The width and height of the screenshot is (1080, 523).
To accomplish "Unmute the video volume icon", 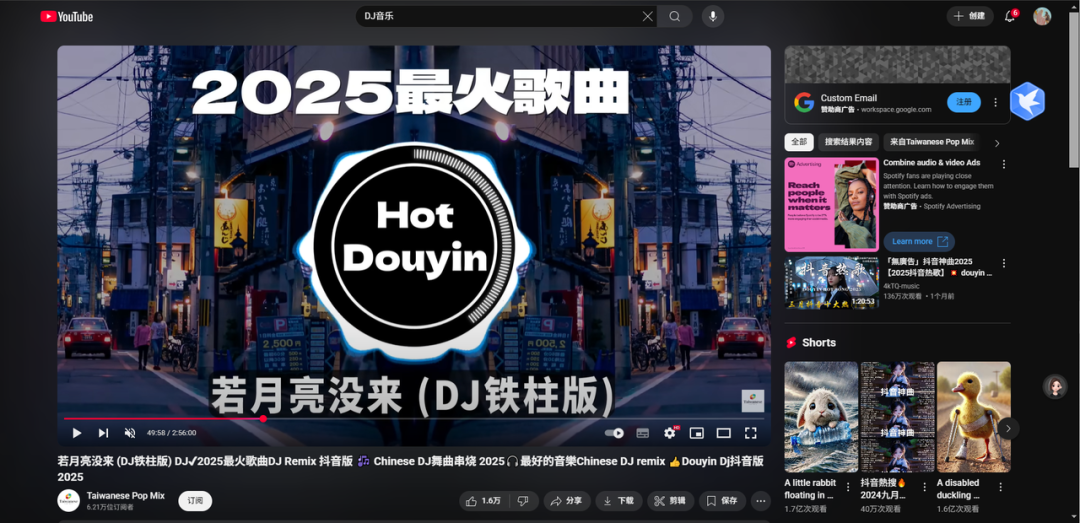I will point(129,433).
